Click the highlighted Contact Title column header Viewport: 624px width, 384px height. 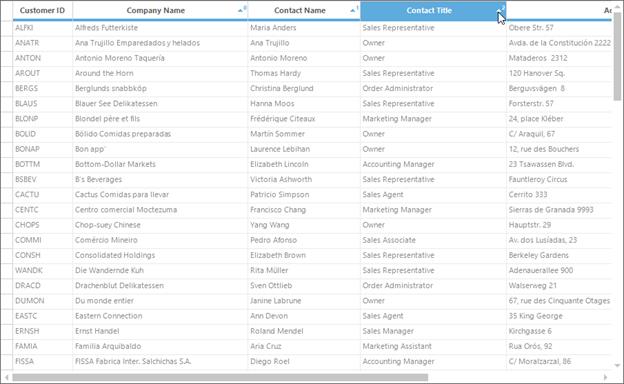[x=433, y=11]
